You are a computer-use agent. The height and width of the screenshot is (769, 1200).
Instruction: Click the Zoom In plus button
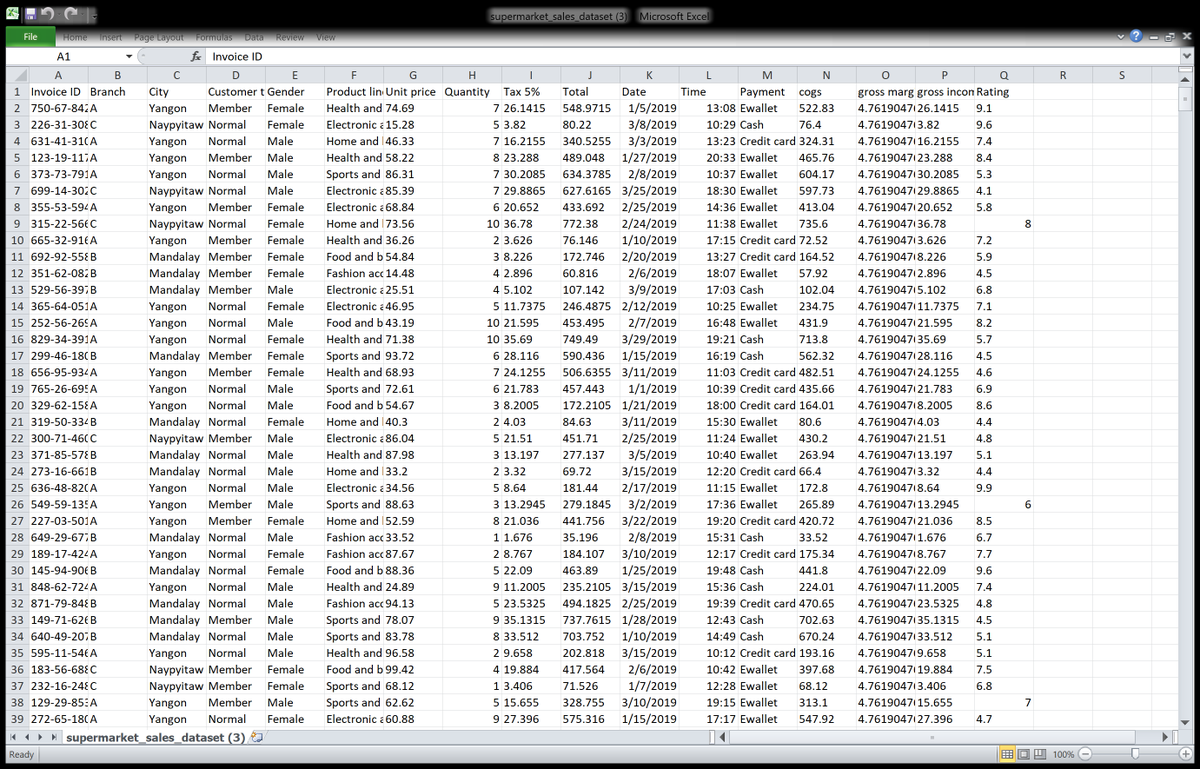click(x=1185, y=754)
